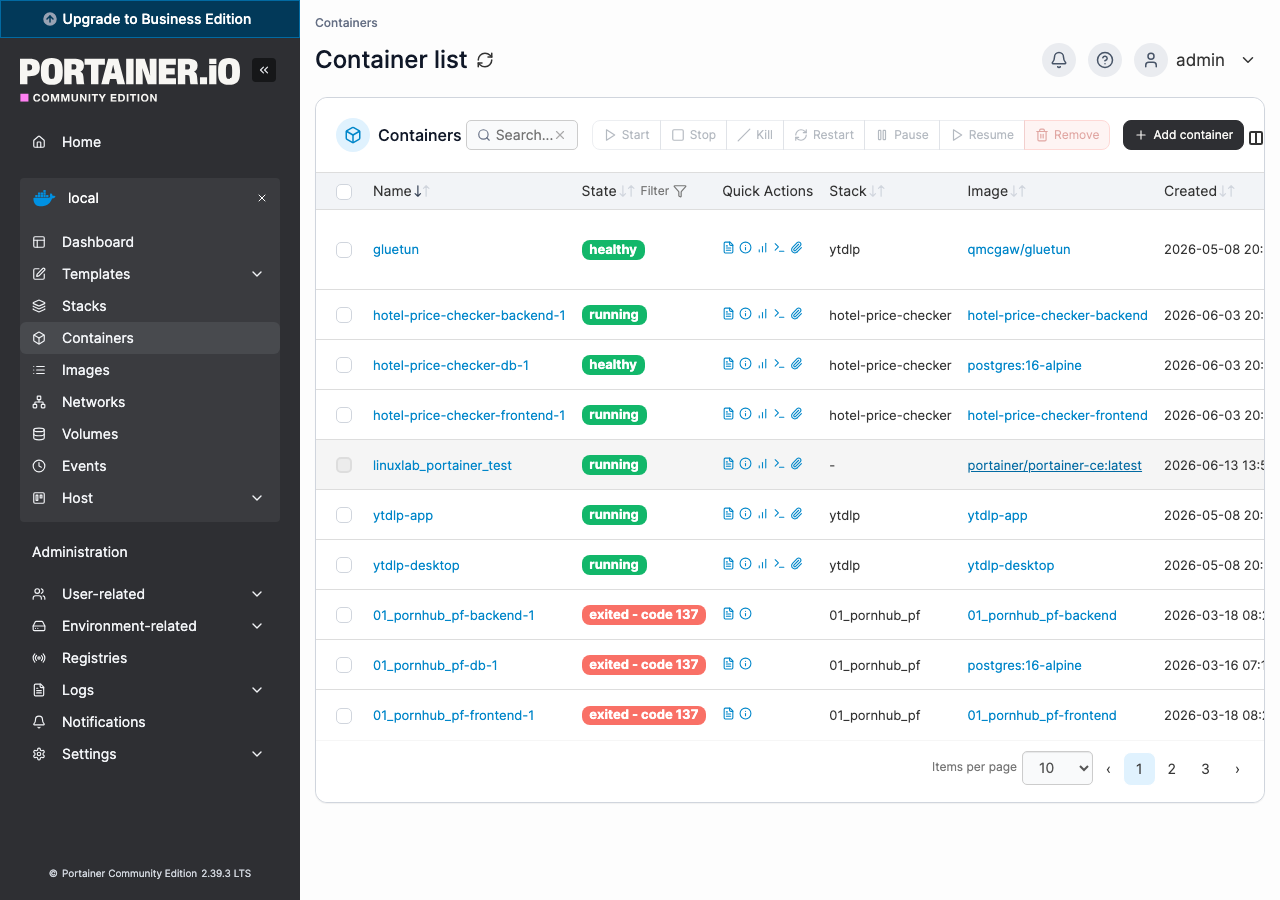
Task: Open the Images page
Action: pyautogui.click(x=150, y=370)
